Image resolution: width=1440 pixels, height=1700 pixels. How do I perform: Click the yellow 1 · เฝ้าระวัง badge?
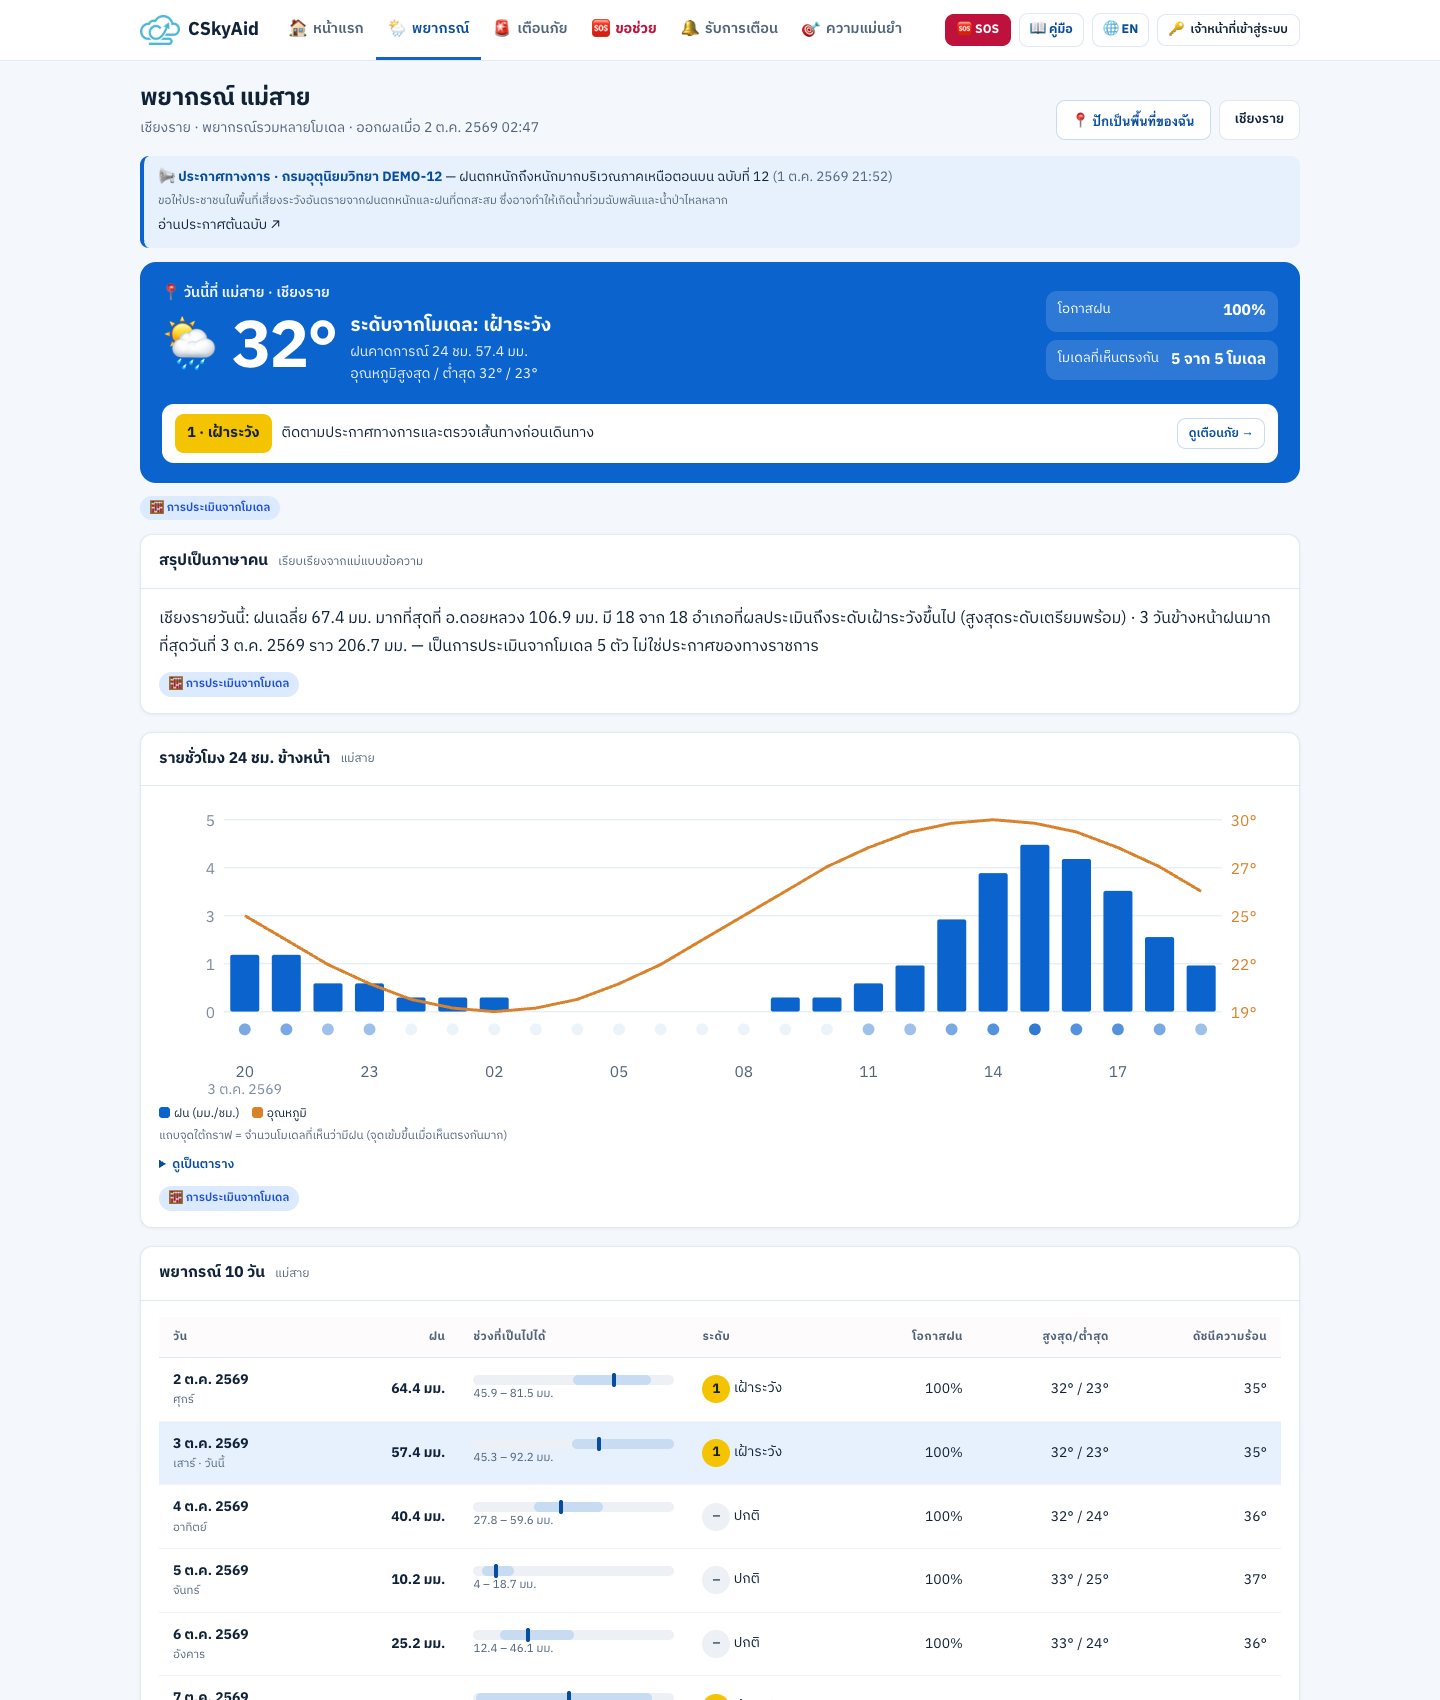click(223, 433)
